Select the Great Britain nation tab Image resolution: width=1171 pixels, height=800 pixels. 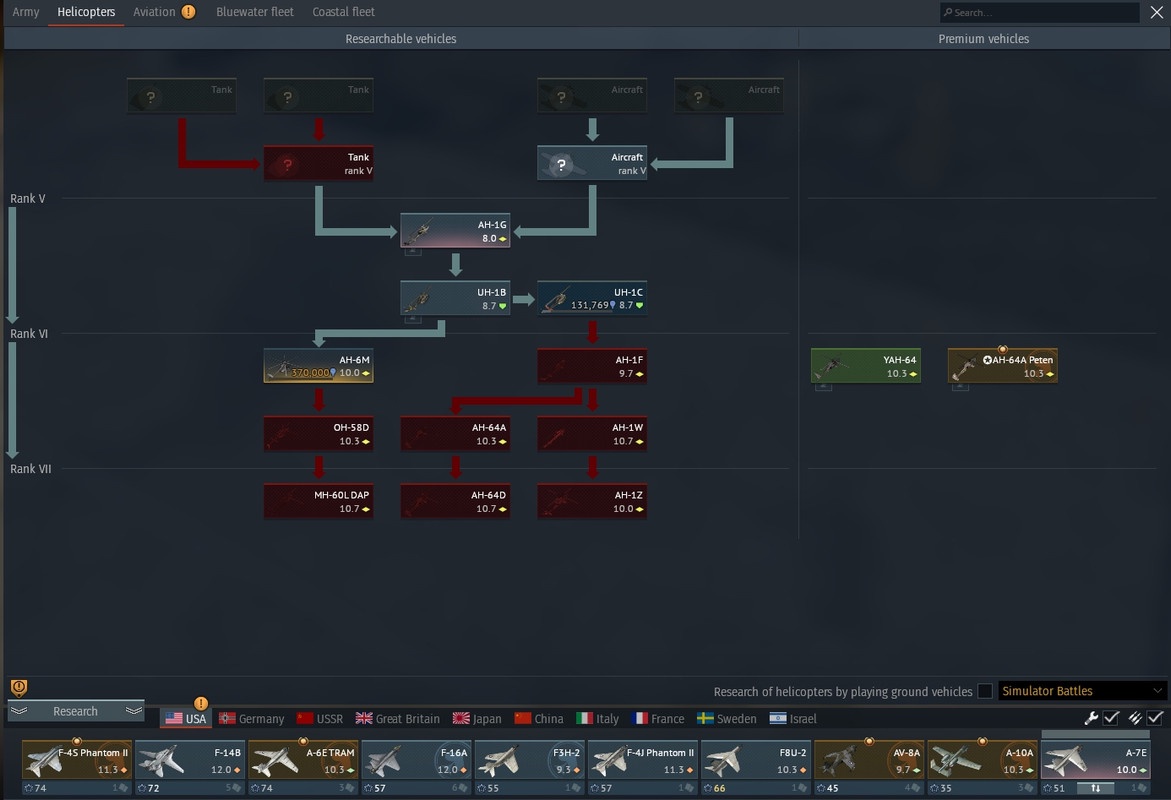pos(397,719)
